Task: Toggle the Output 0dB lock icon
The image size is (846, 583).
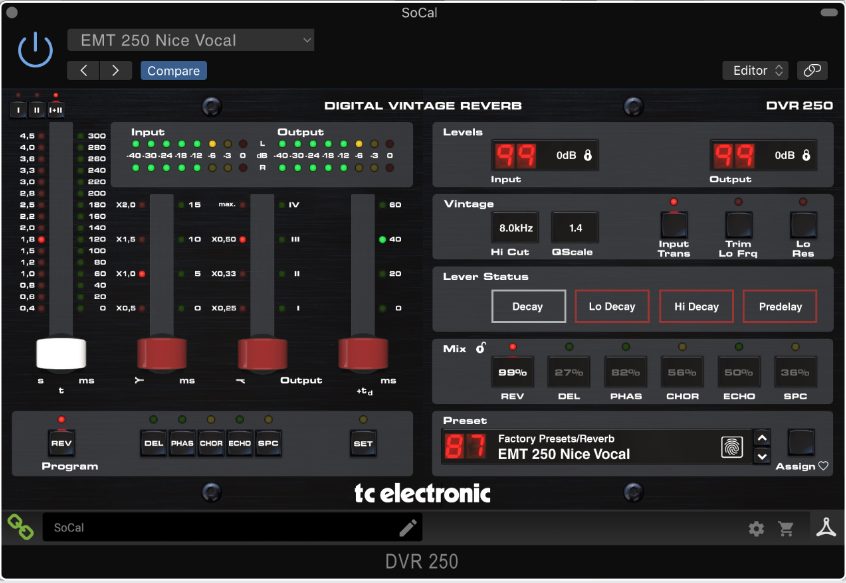Action: (806, 155)
